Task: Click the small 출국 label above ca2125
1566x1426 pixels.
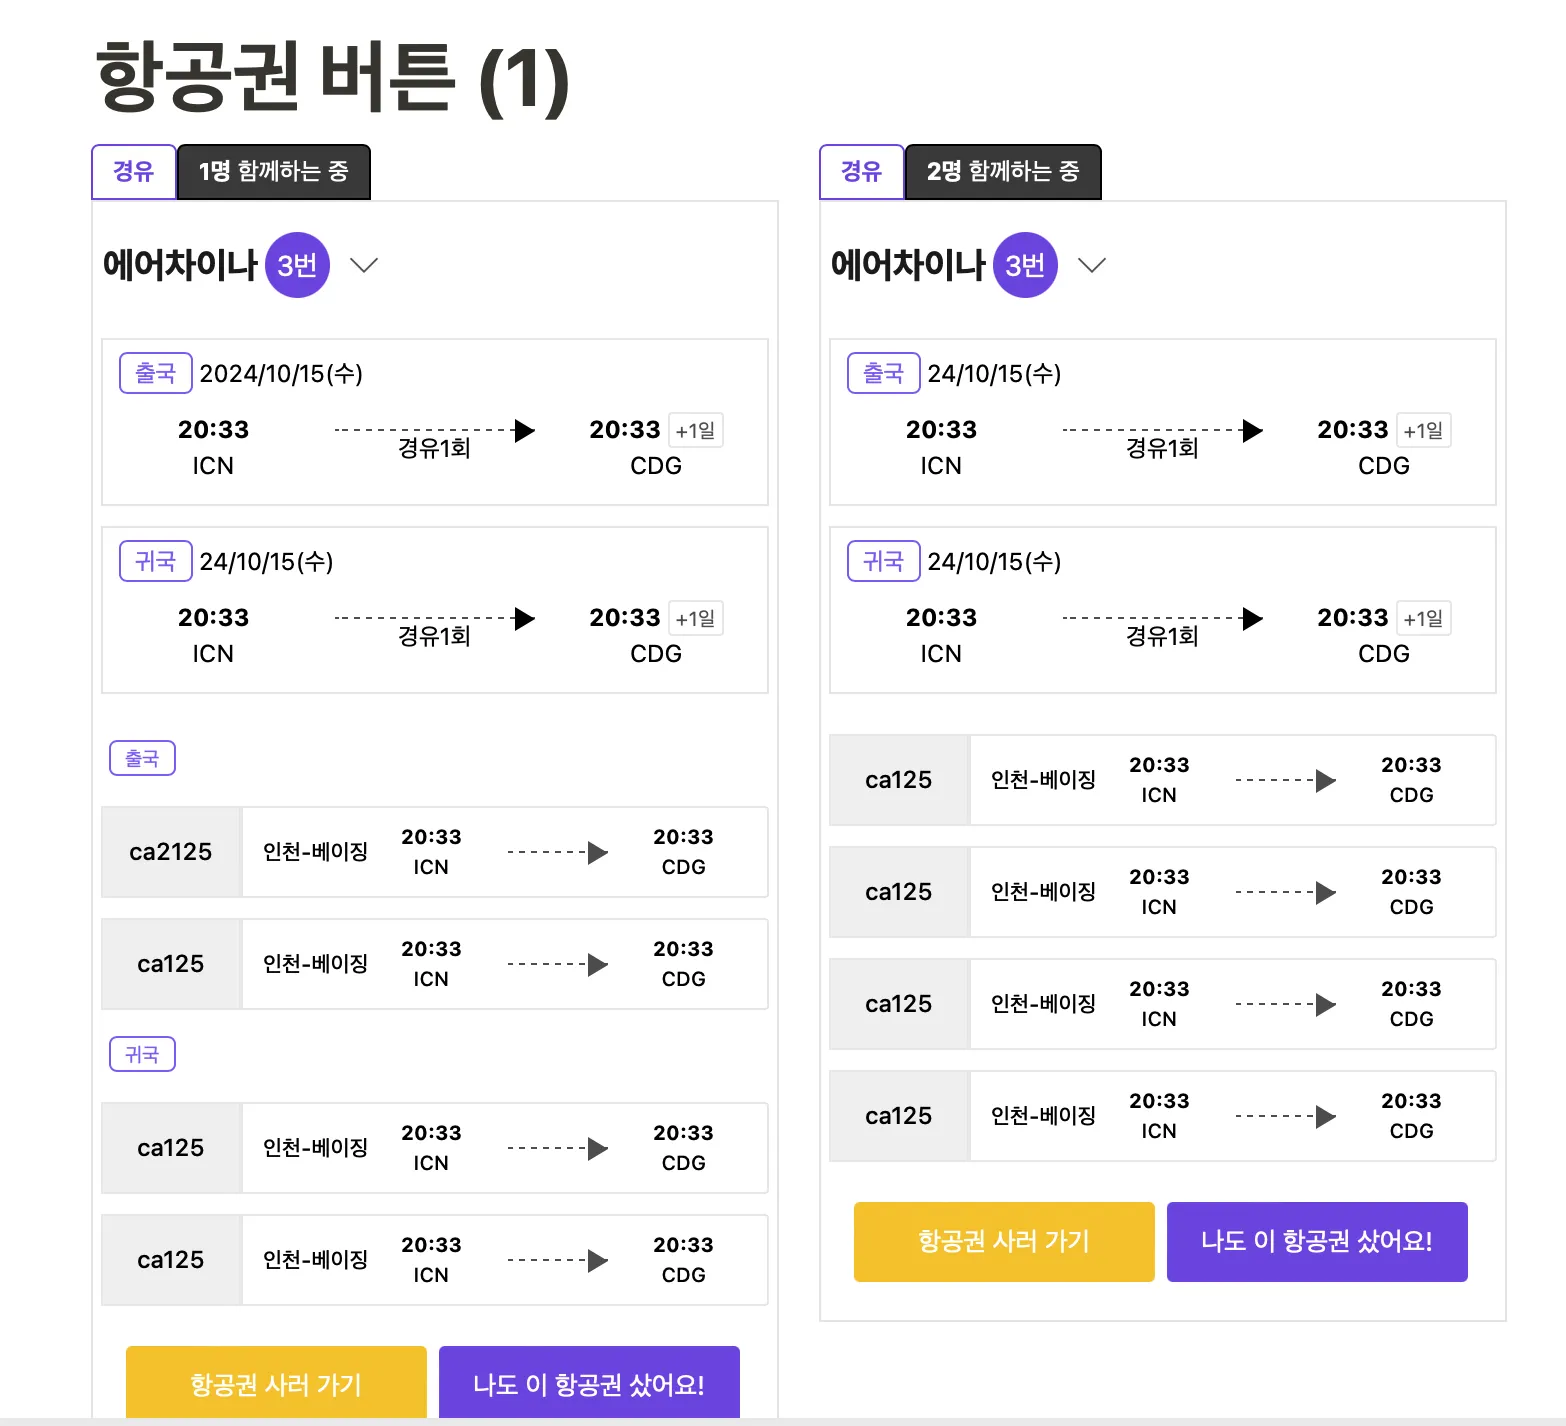Action: coord(142,758)
